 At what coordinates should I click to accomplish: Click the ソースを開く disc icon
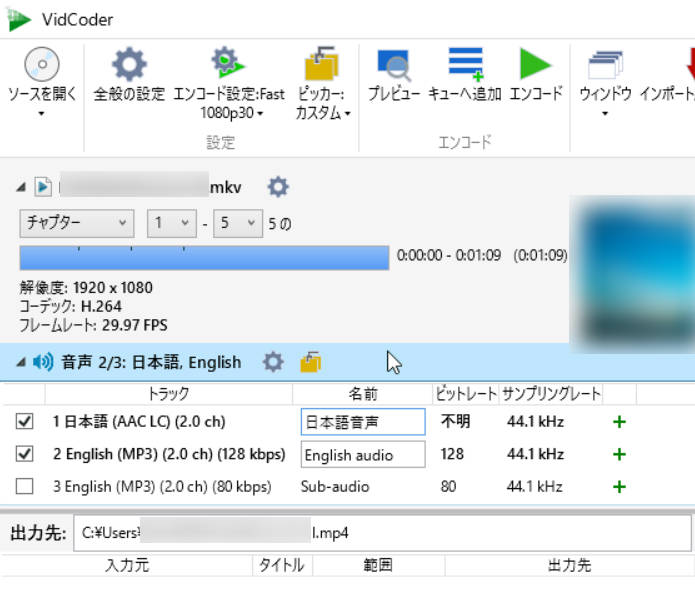click(42, 64)
